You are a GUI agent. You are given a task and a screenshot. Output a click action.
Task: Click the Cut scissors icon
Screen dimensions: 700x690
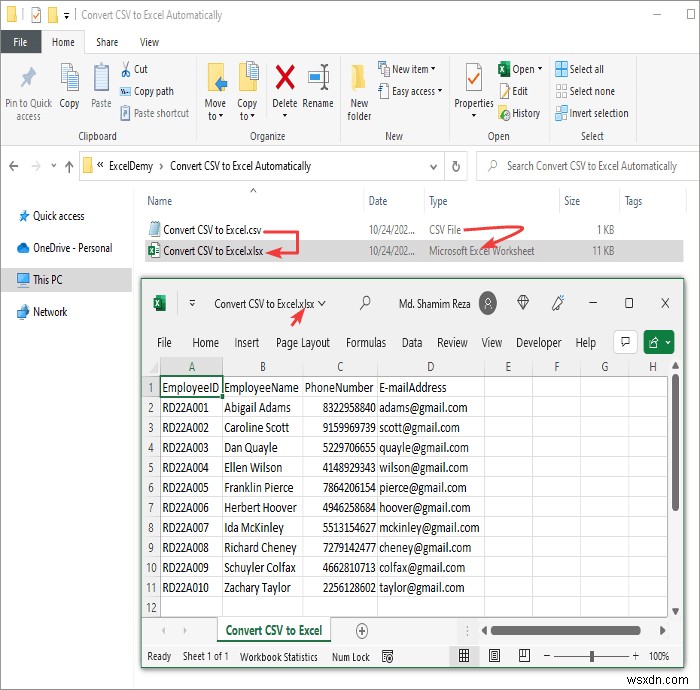(x=126, y=69)
